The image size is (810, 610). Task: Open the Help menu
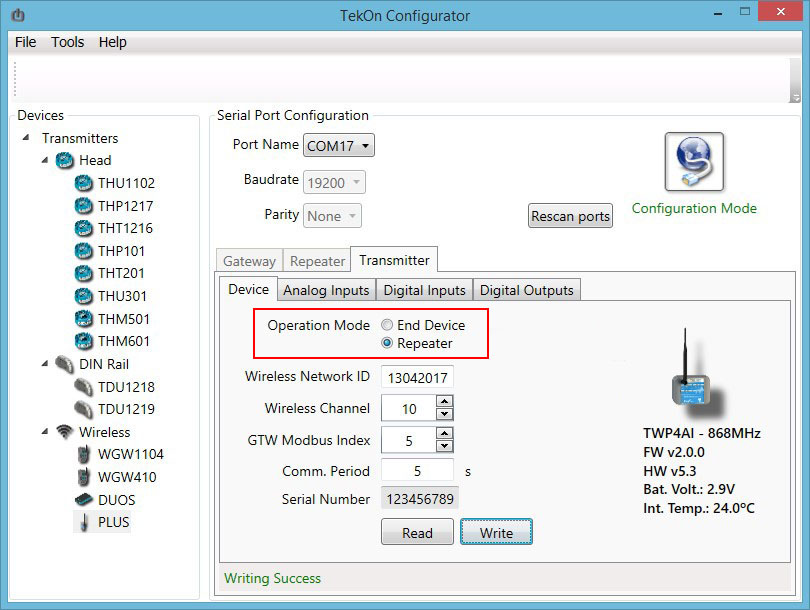[113, 42]
